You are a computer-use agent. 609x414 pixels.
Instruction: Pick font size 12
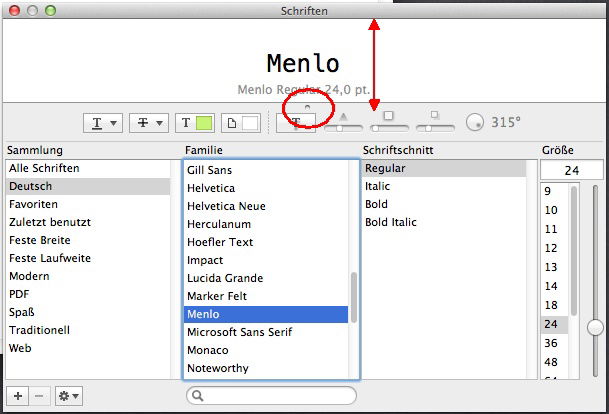(x=555, y=248)
